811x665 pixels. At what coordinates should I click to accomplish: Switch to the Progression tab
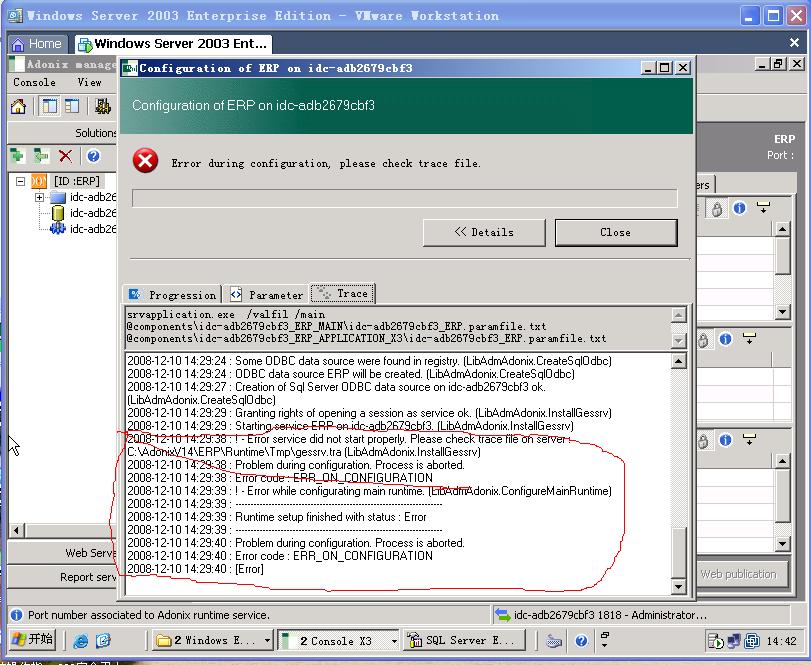point(172,294)
